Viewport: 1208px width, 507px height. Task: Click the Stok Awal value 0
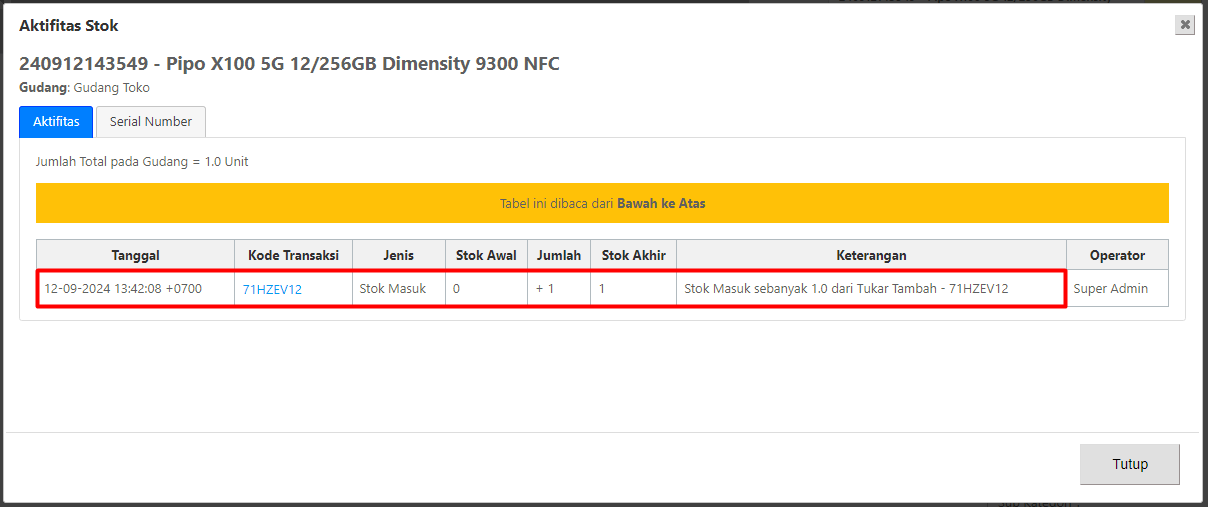(x=487, y=289)
